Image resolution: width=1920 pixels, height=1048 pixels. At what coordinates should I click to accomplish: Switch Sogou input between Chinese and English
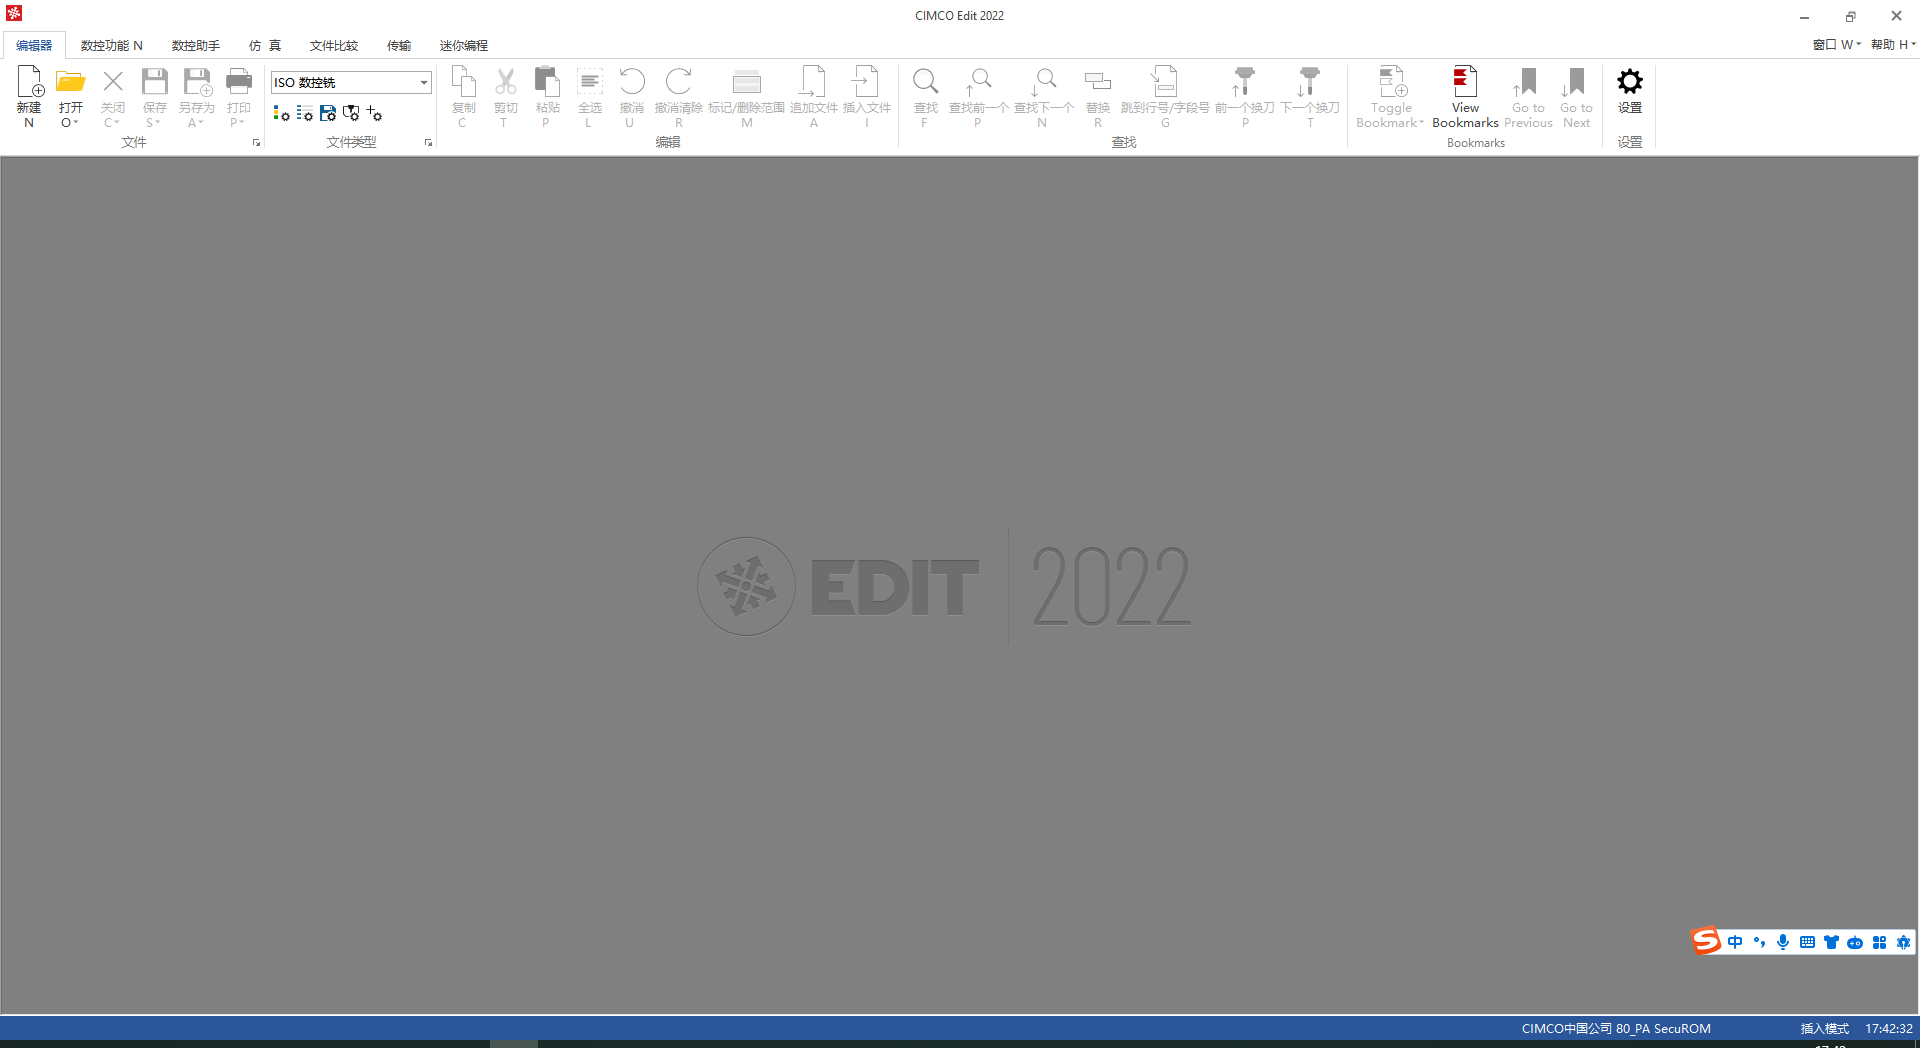1736,942
